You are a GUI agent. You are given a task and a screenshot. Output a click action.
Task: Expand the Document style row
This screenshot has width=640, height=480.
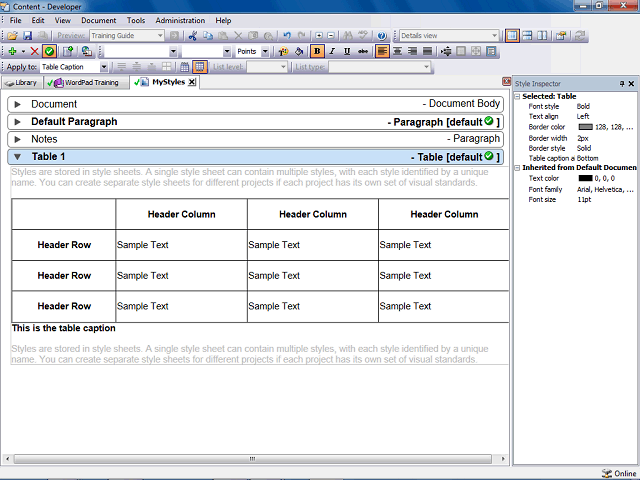[18, 104]
